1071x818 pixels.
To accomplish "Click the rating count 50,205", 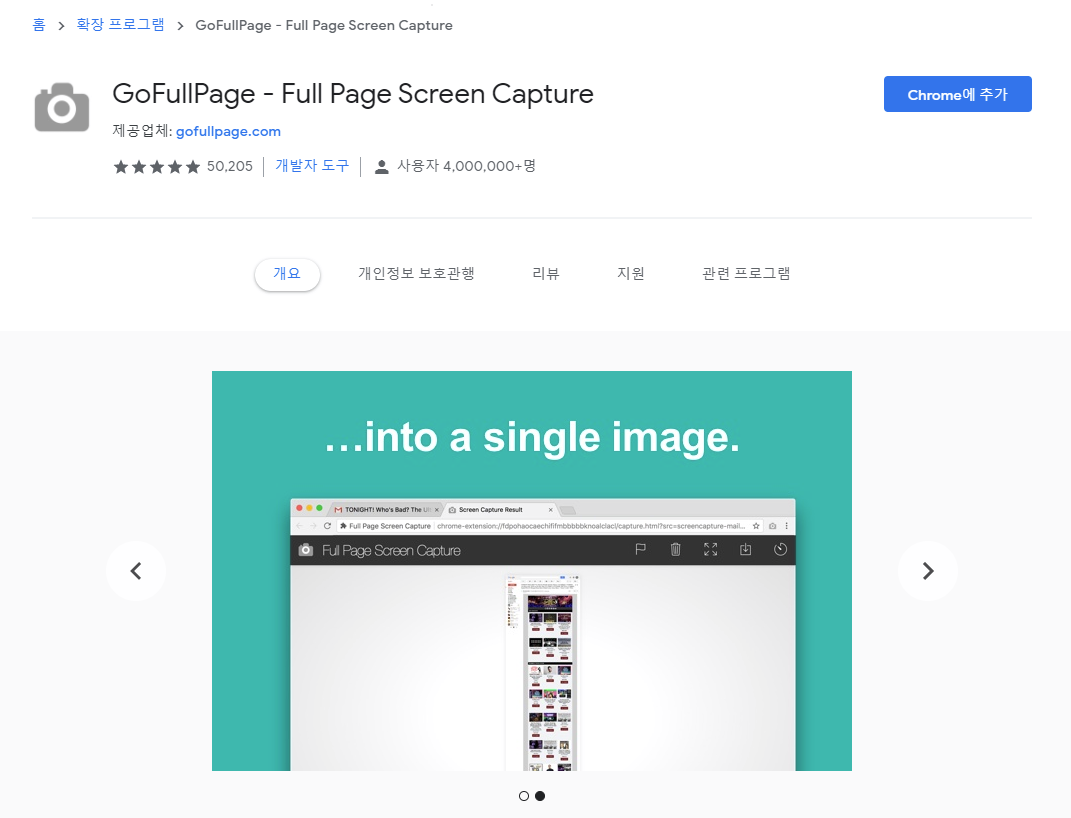I will coord(230,167).
